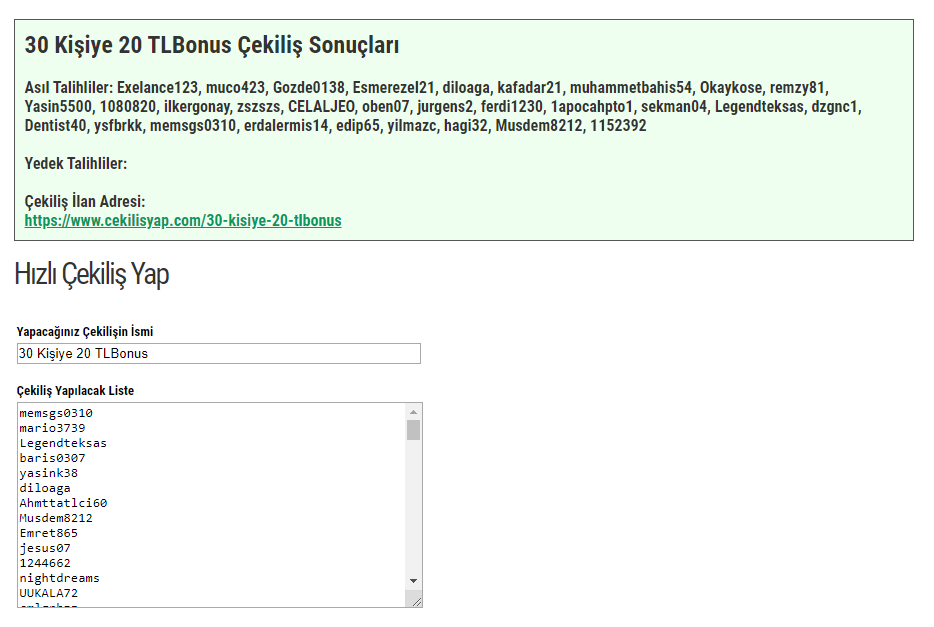Viewport: 934px width, 627px height.
Task: Open the cekilisyap.com 30-kisiye-20-tlbonus link
Action: pyautogui.click(x=183, y=220)
